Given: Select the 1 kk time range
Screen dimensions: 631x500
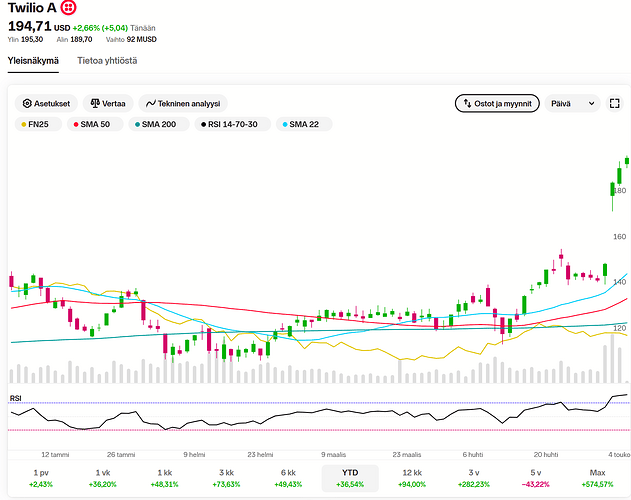Looking at the screenshot, I should click(165, 478).
